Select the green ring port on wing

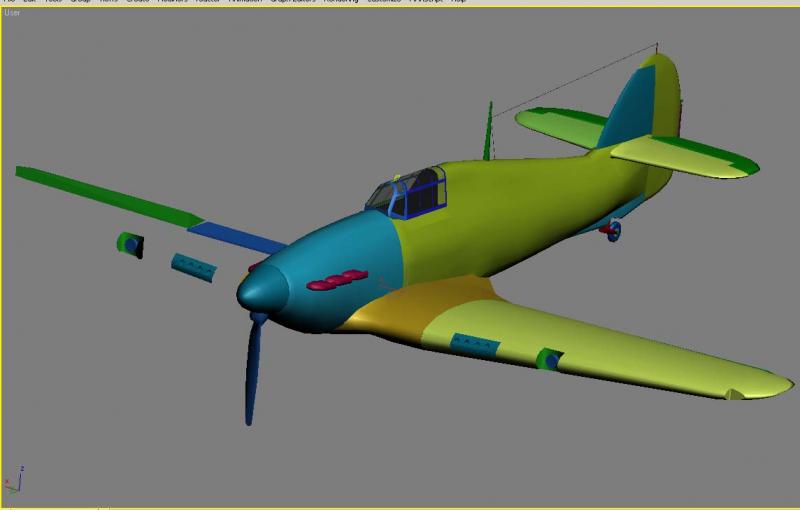click(x=549, y=359)
